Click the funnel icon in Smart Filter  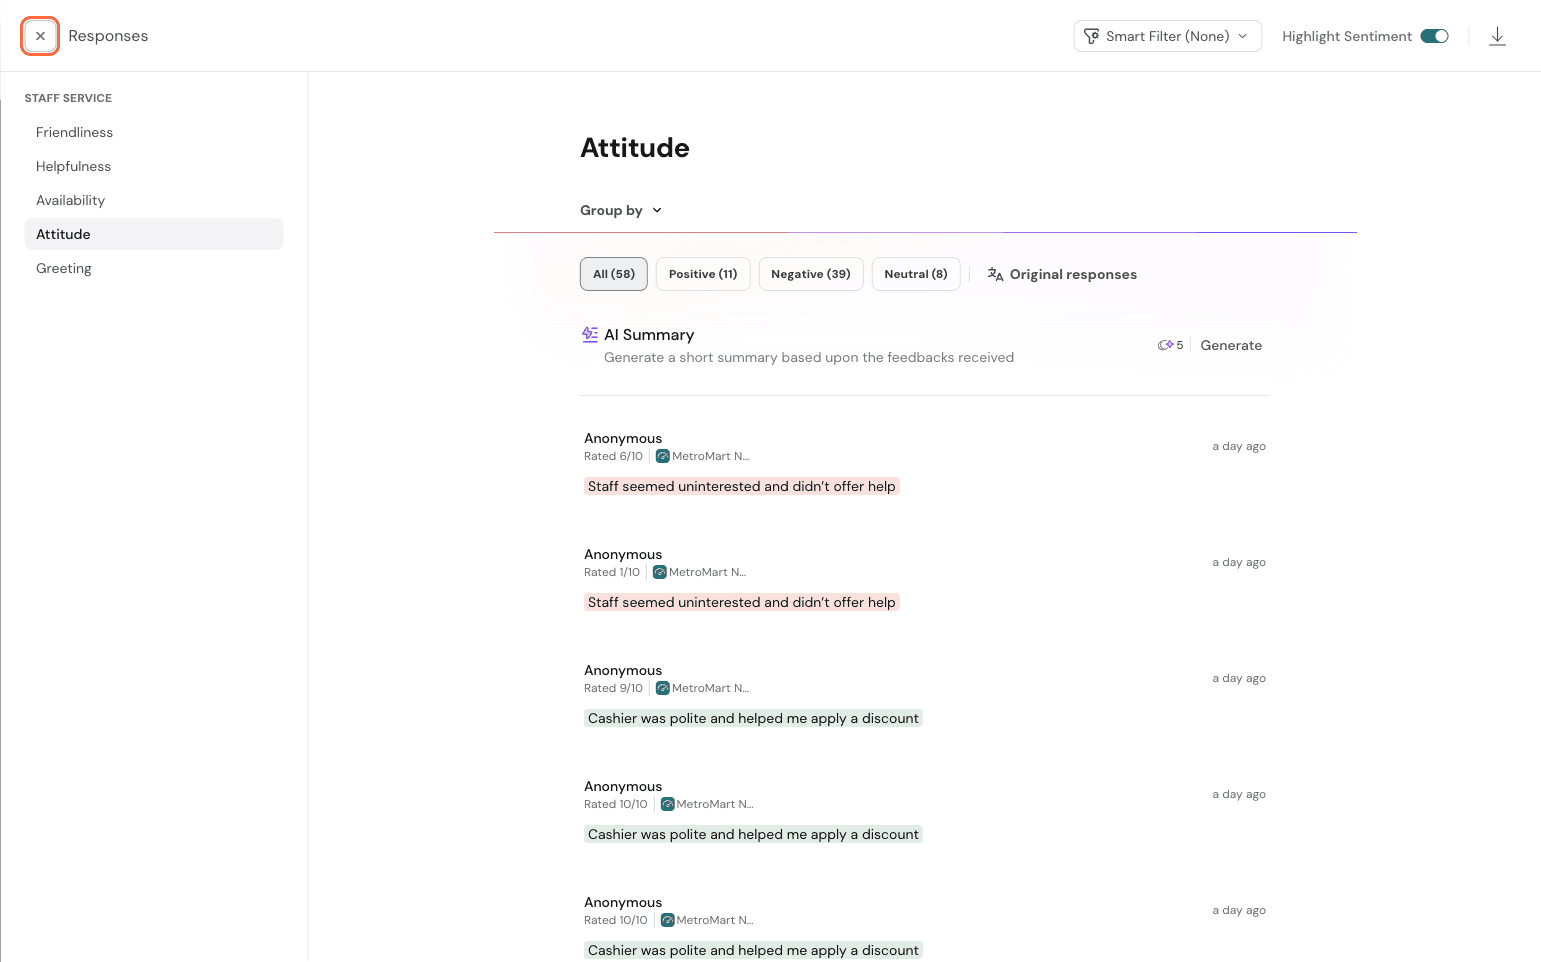tap(1091, 36)
